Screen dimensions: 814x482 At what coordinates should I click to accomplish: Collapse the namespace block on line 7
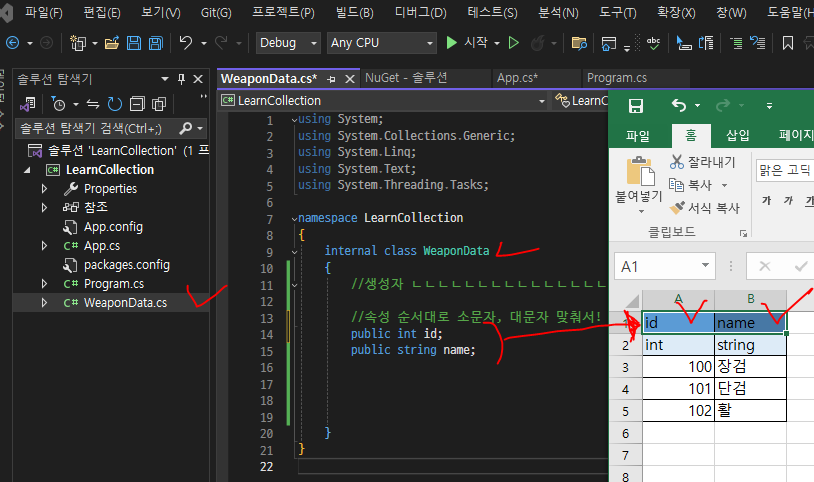point(295,219)
